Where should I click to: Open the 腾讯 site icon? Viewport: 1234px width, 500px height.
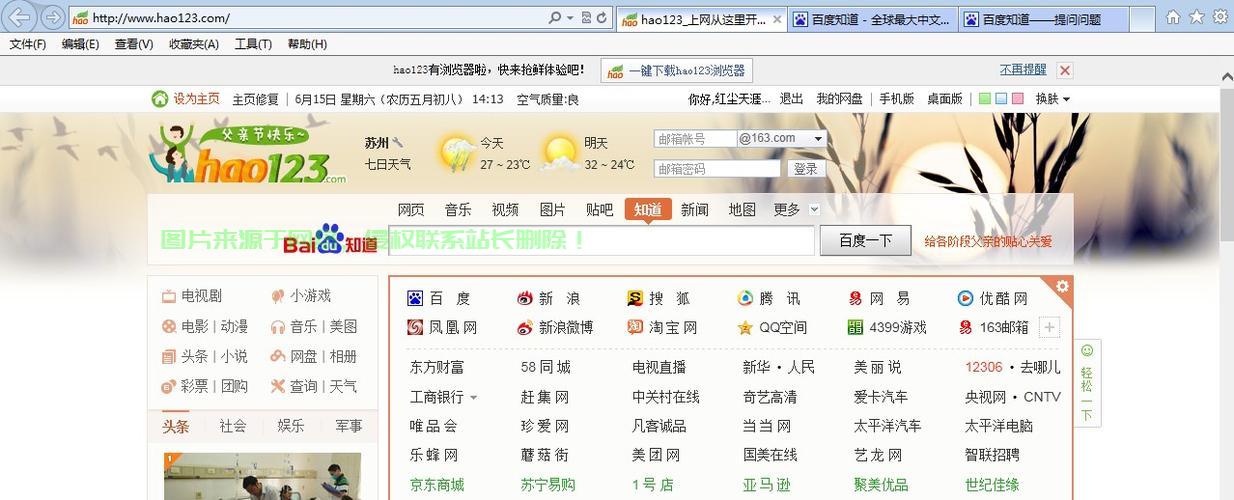click(745, 298)
